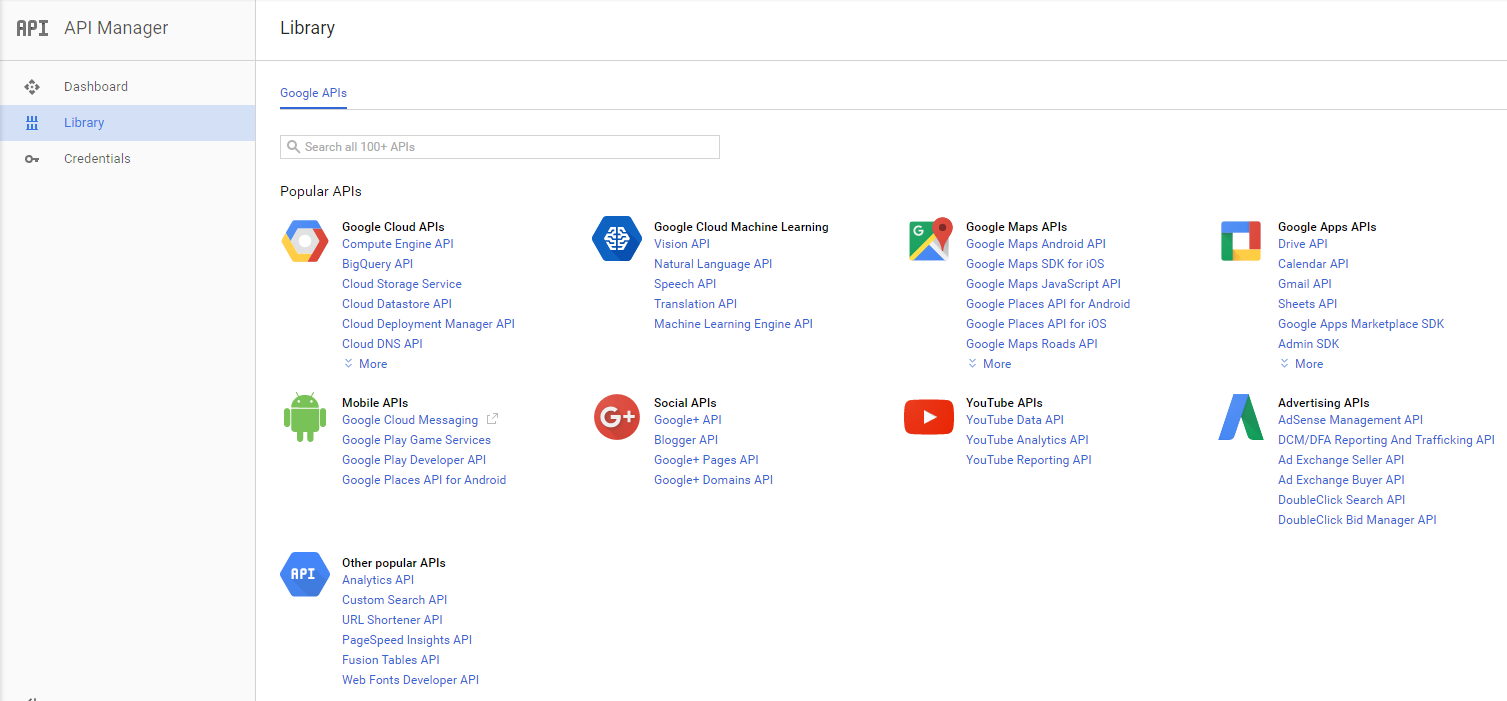Screen dimensions: 1507x701
Task: Open Calendar API link
Action: 1313,264
